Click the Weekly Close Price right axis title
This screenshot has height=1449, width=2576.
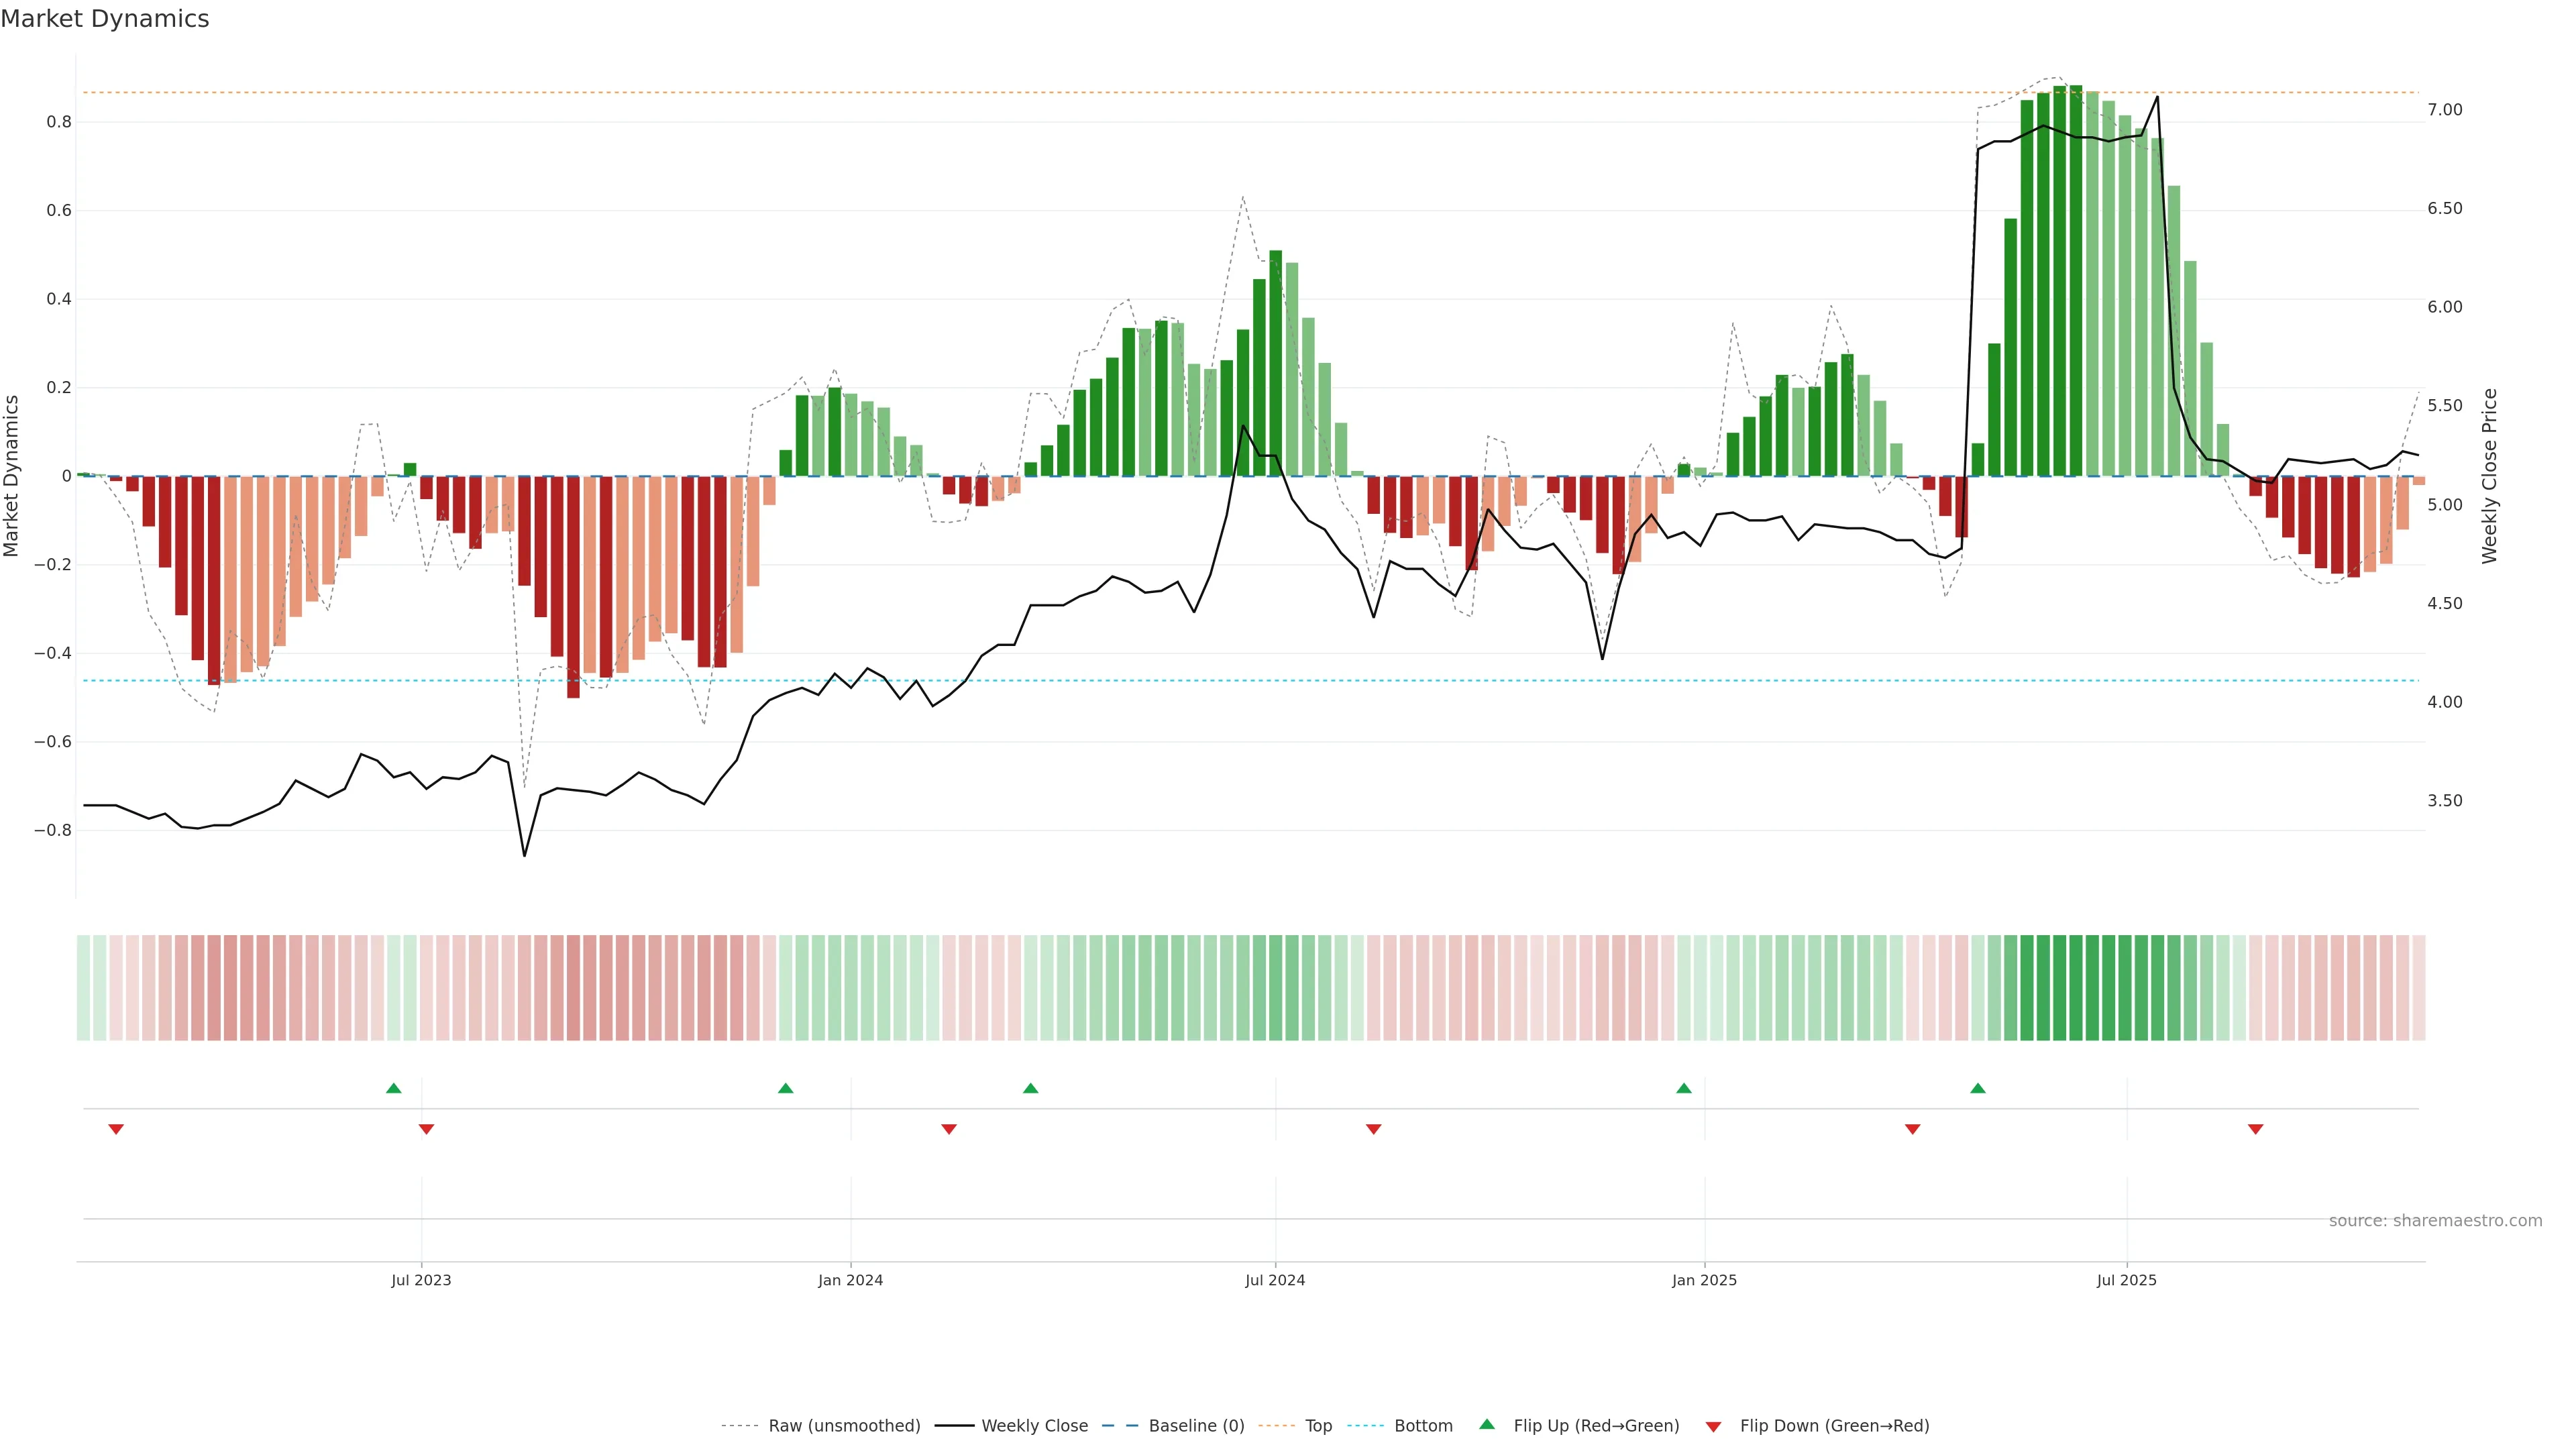(x=2489, y=476)
